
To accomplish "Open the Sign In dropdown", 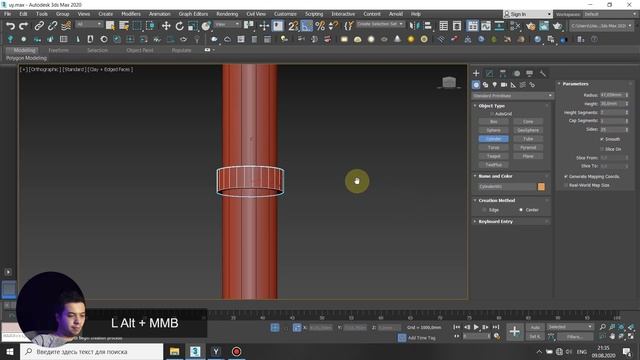I will click(527, 14).
